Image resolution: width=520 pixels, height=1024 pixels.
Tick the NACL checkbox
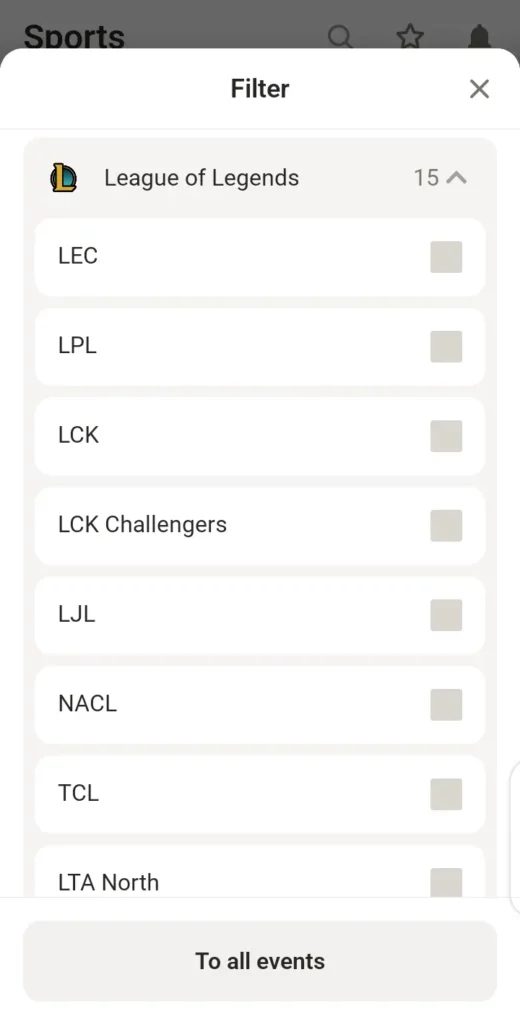[x=446, y=704]
